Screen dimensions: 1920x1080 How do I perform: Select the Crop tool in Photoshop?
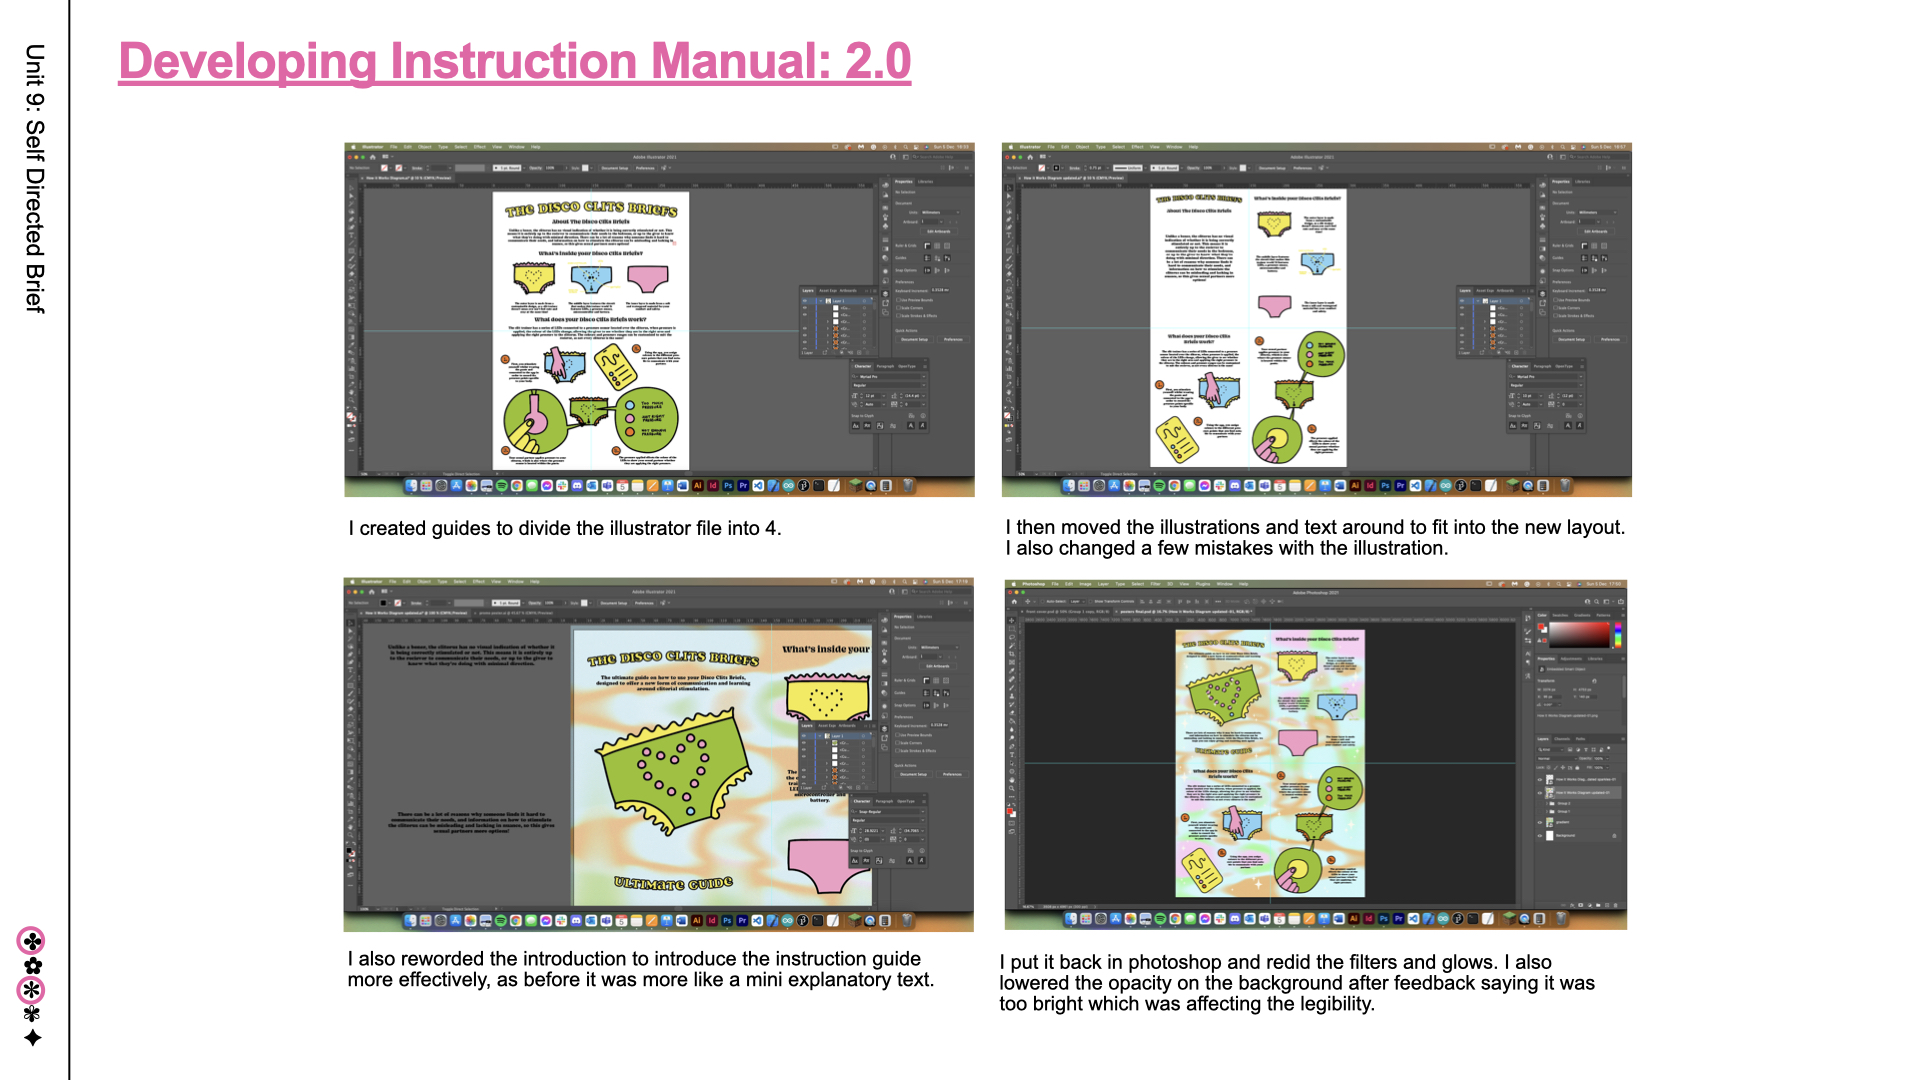(1012, 654)
